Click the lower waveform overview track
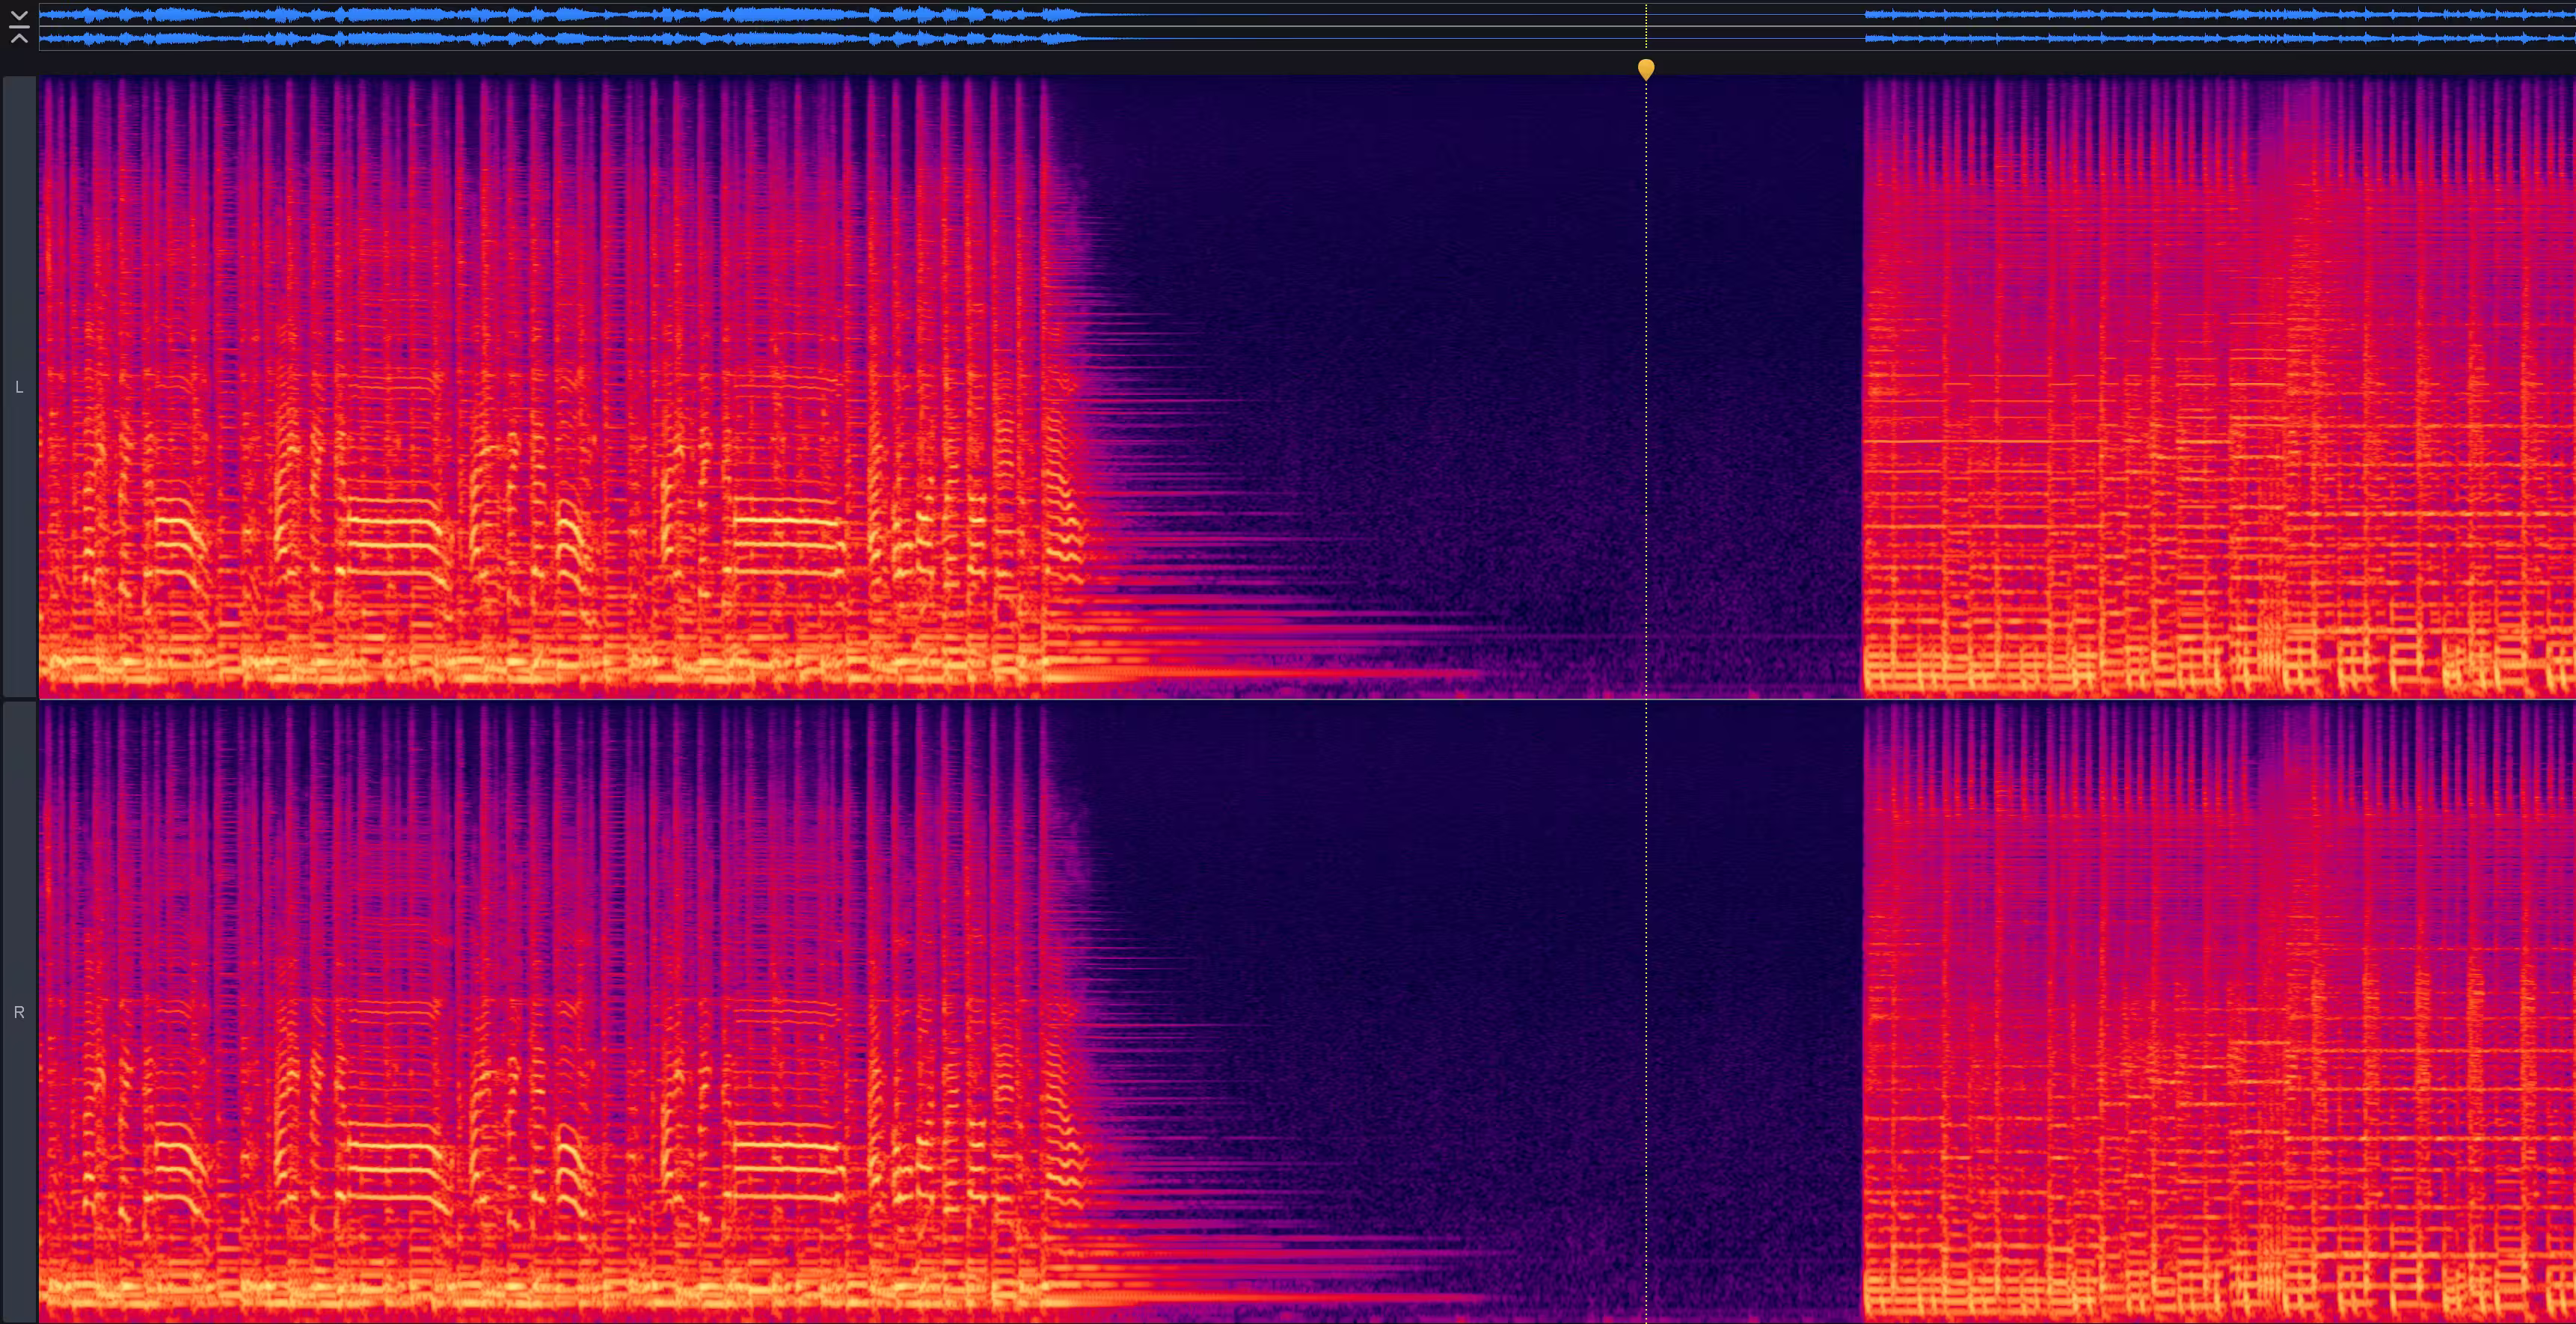Image resolution: width=2576 pixels, height=1324 pixels. (x=1307, y=38)
